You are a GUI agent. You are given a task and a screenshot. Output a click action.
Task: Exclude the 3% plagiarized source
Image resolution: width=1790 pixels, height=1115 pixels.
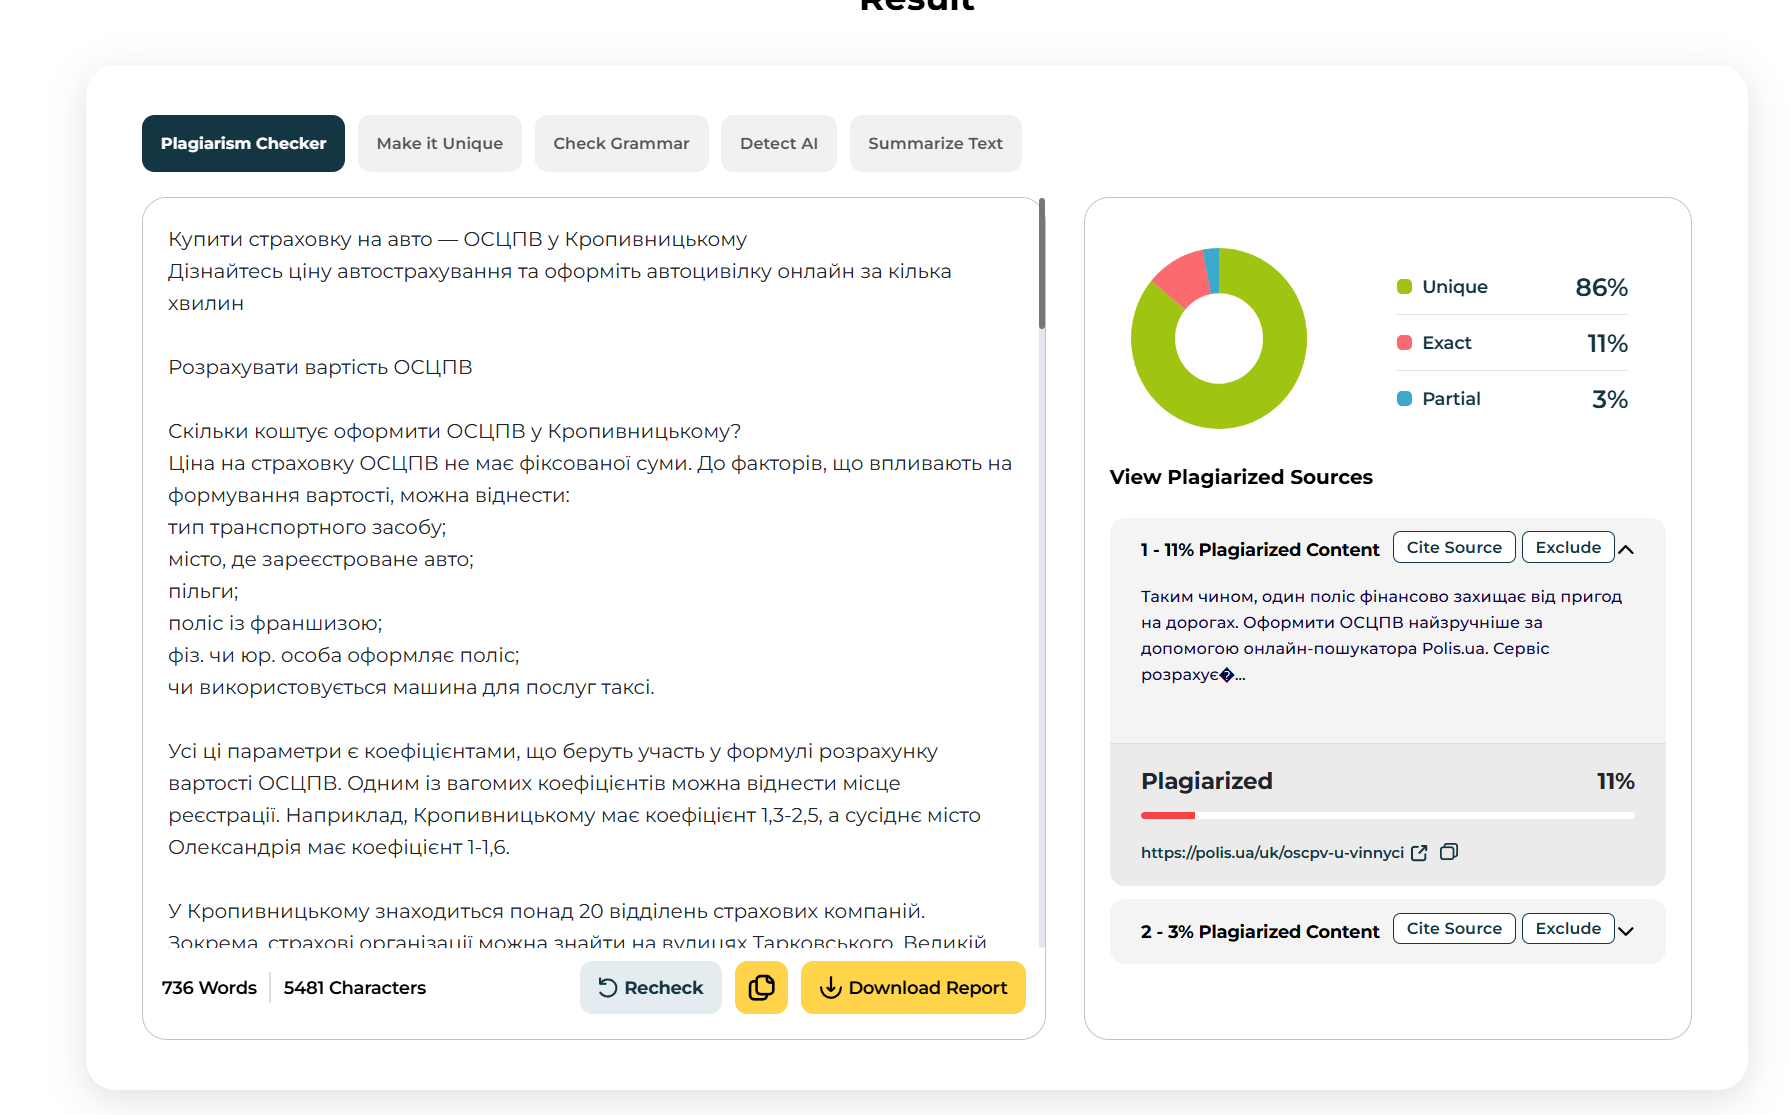tap(1568, 929)
